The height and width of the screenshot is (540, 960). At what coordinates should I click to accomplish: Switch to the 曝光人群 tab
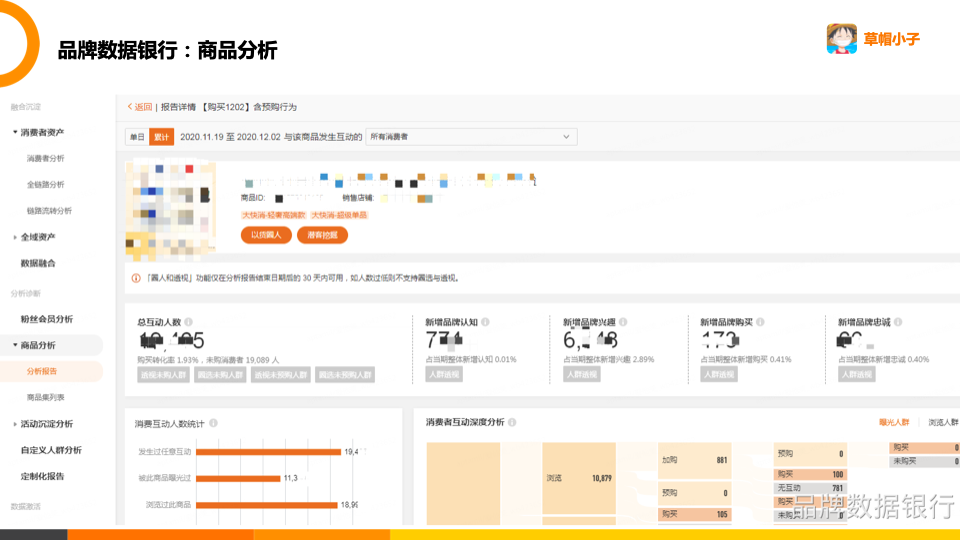894,422
